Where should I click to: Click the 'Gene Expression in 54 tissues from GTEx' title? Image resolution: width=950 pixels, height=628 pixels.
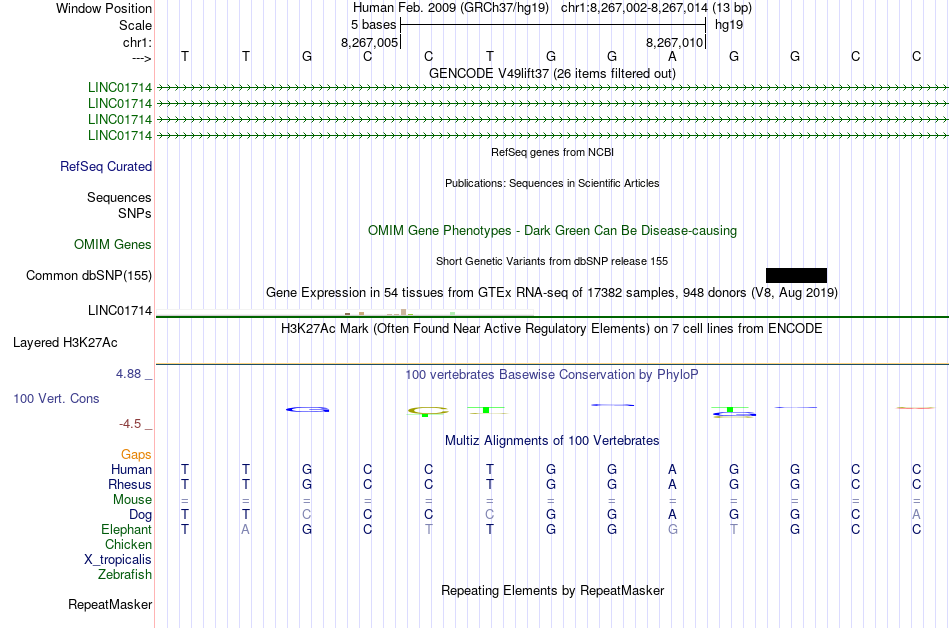tap(552, 293)
